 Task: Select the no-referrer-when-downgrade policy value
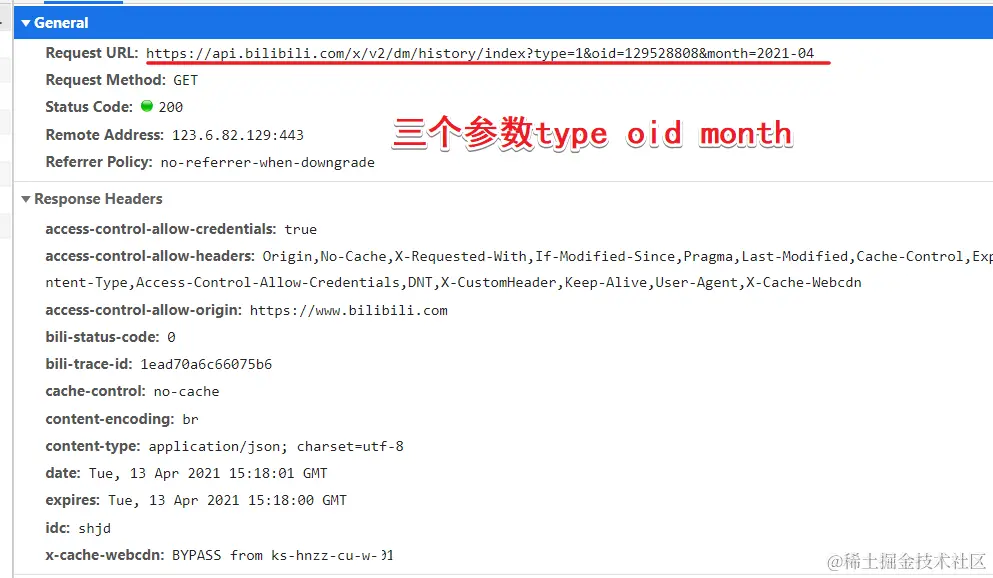tap(267, 163)
